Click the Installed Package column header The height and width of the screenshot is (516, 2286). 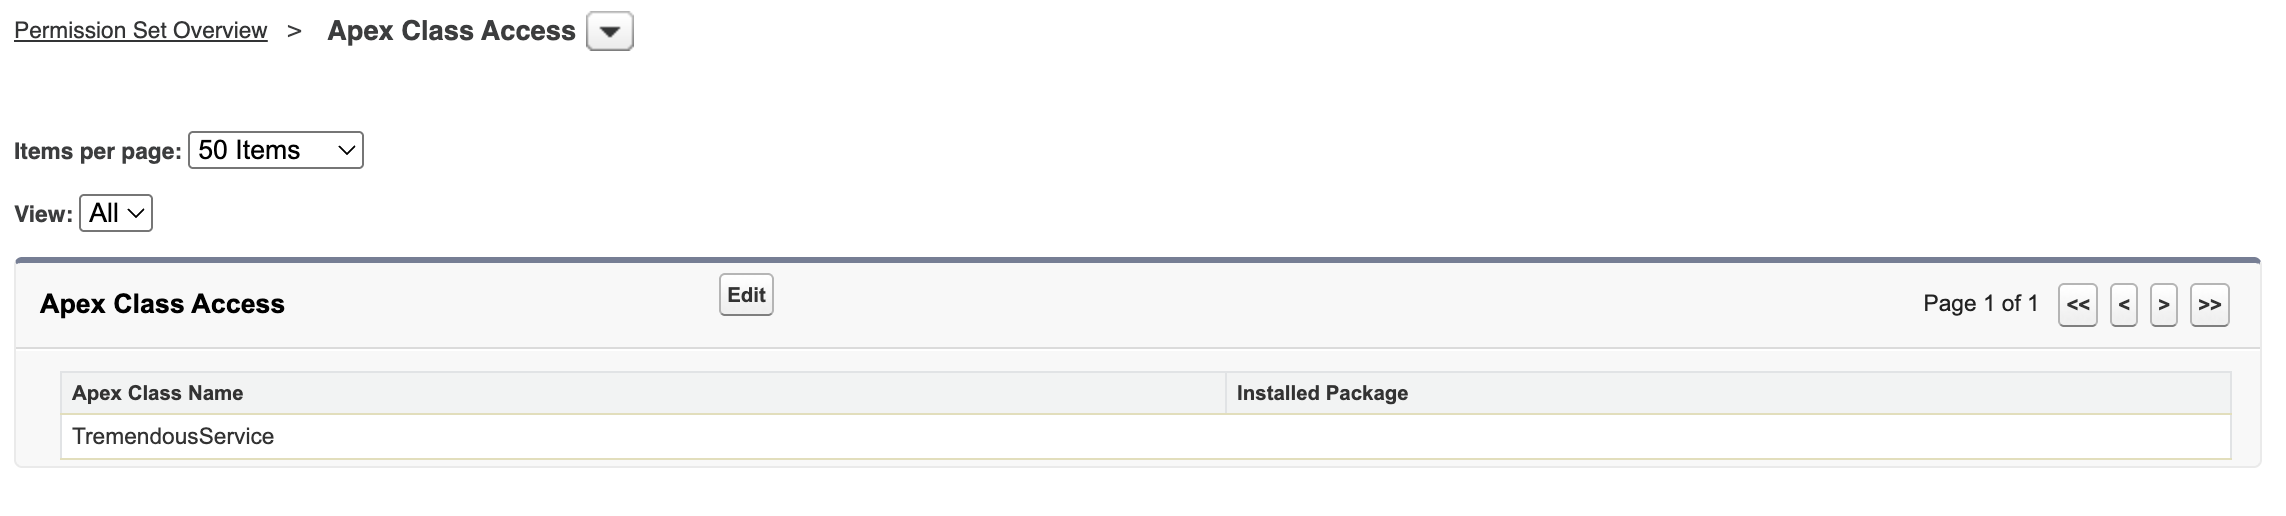1321,393
